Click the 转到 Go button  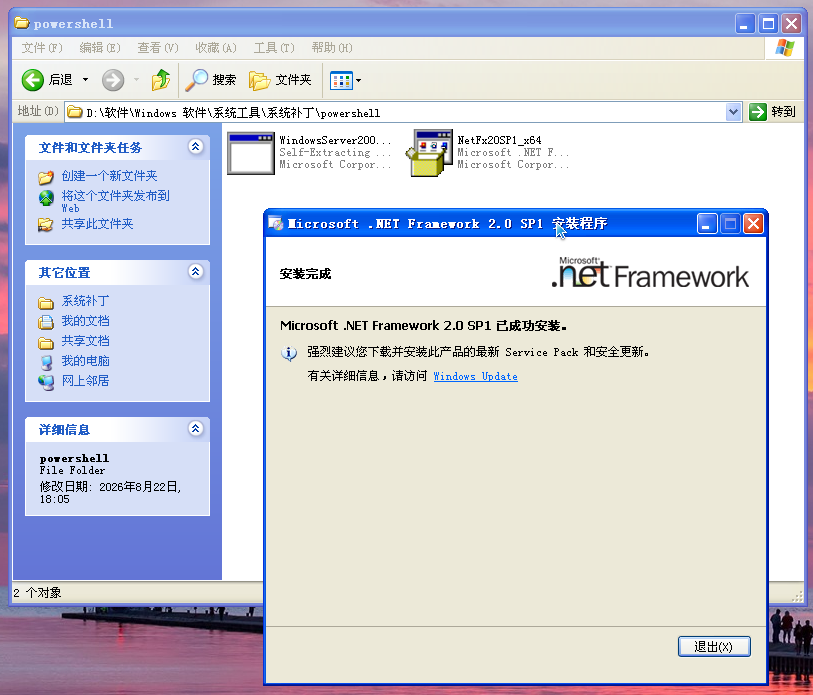tap(773, 112)
